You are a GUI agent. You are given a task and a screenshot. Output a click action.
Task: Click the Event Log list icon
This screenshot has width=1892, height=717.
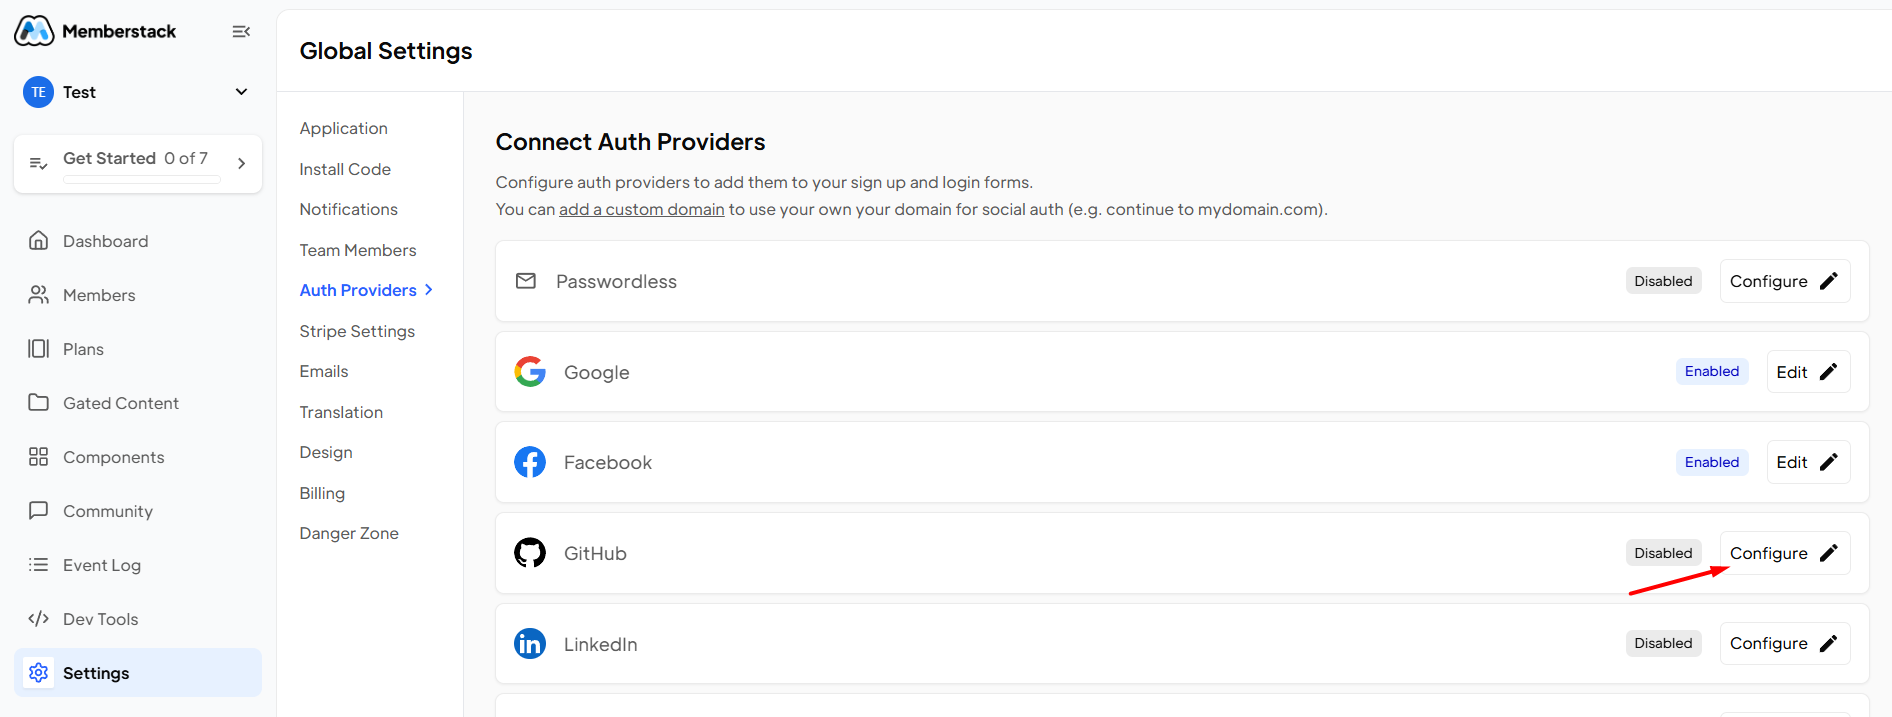[x=39, y=565]
